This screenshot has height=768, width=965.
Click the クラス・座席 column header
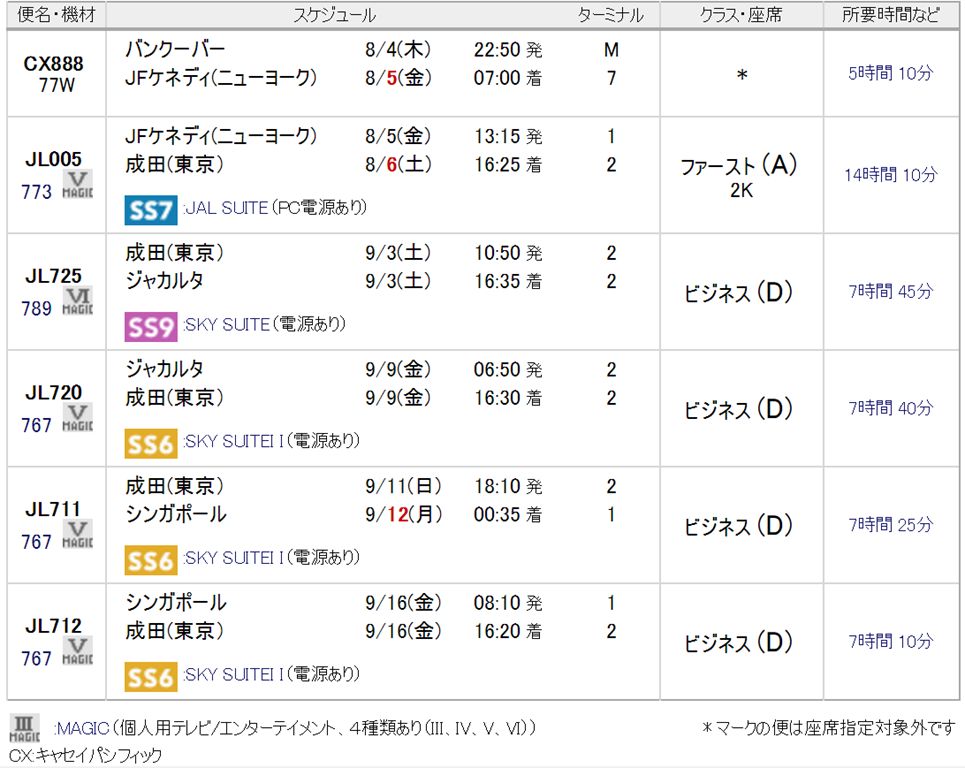741,15
